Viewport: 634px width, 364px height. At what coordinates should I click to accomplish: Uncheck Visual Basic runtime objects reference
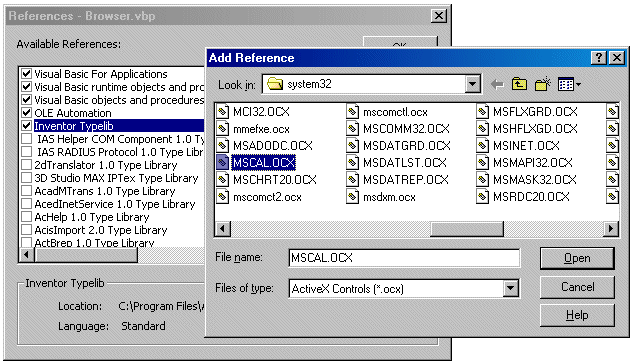27,87
